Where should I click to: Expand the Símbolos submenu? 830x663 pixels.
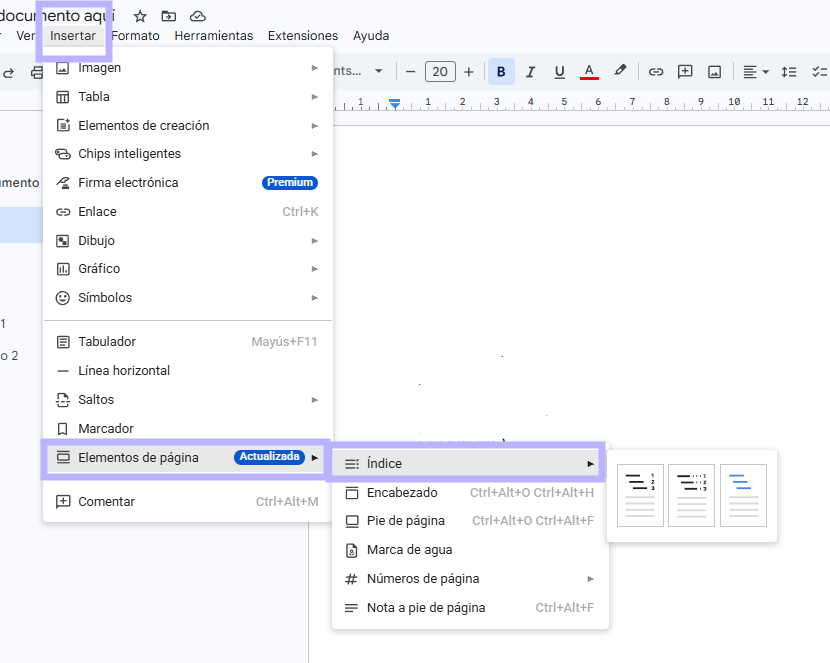187,298
